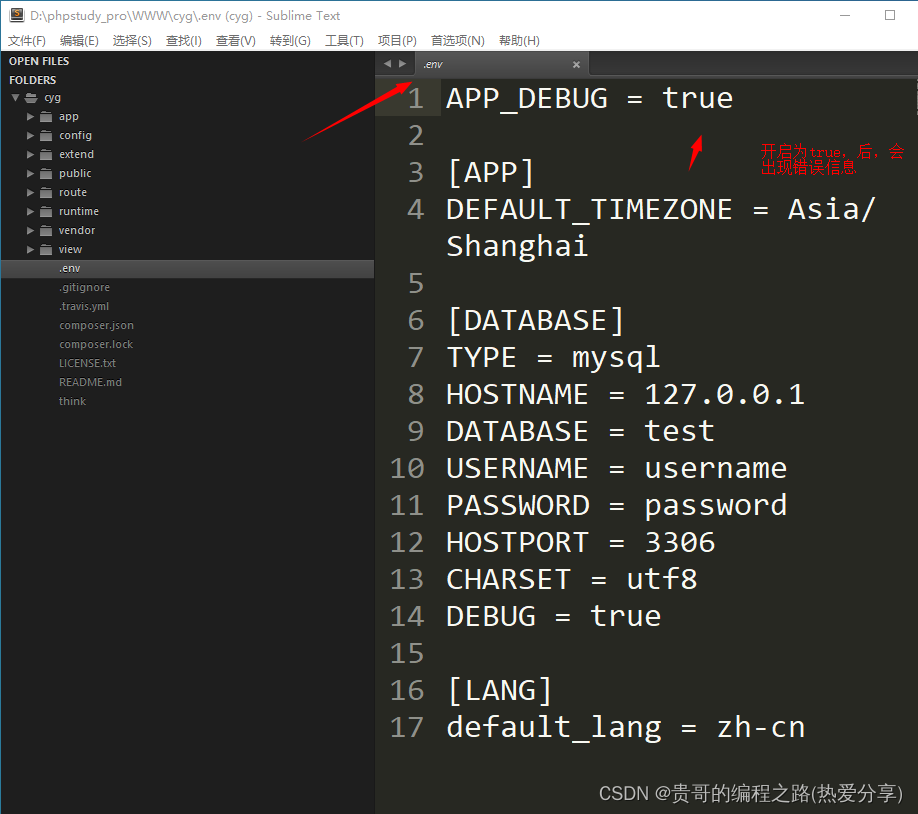Click line number 1 in gutter

point(416,98)
